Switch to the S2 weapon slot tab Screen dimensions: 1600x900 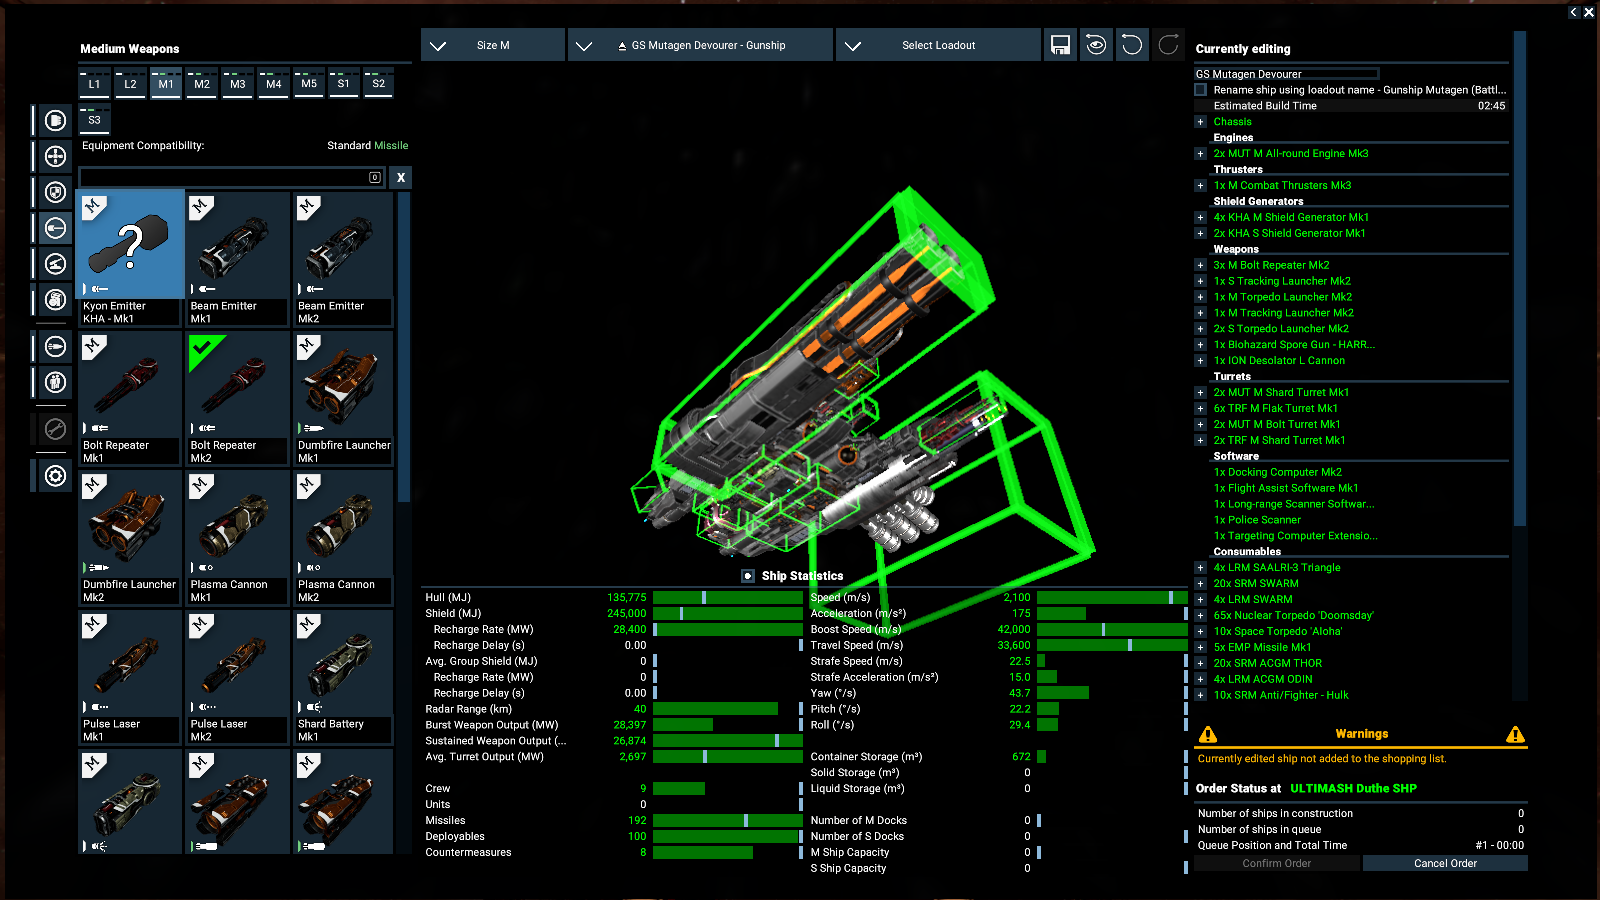point(378,83)
